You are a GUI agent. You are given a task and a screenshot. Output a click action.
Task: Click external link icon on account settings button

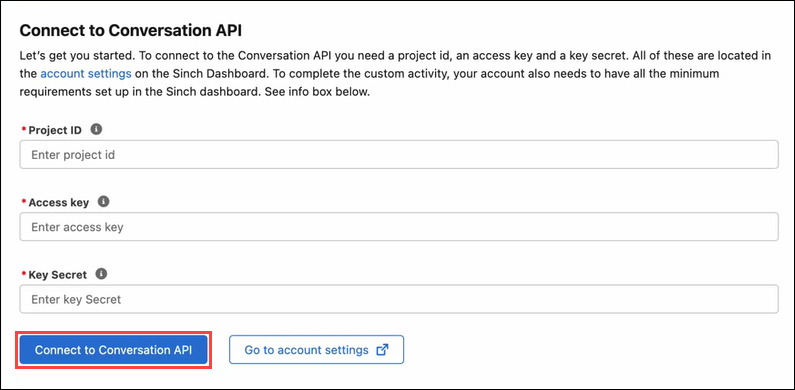pos(382,349)
